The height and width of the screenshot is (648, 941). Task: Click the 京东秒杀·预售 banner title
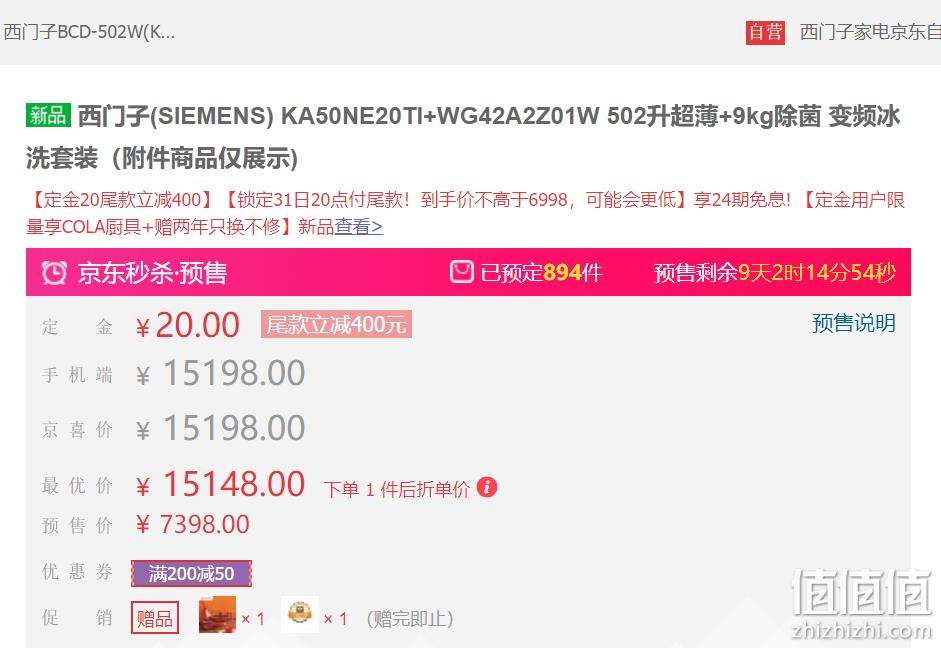(x=152, y=273)
